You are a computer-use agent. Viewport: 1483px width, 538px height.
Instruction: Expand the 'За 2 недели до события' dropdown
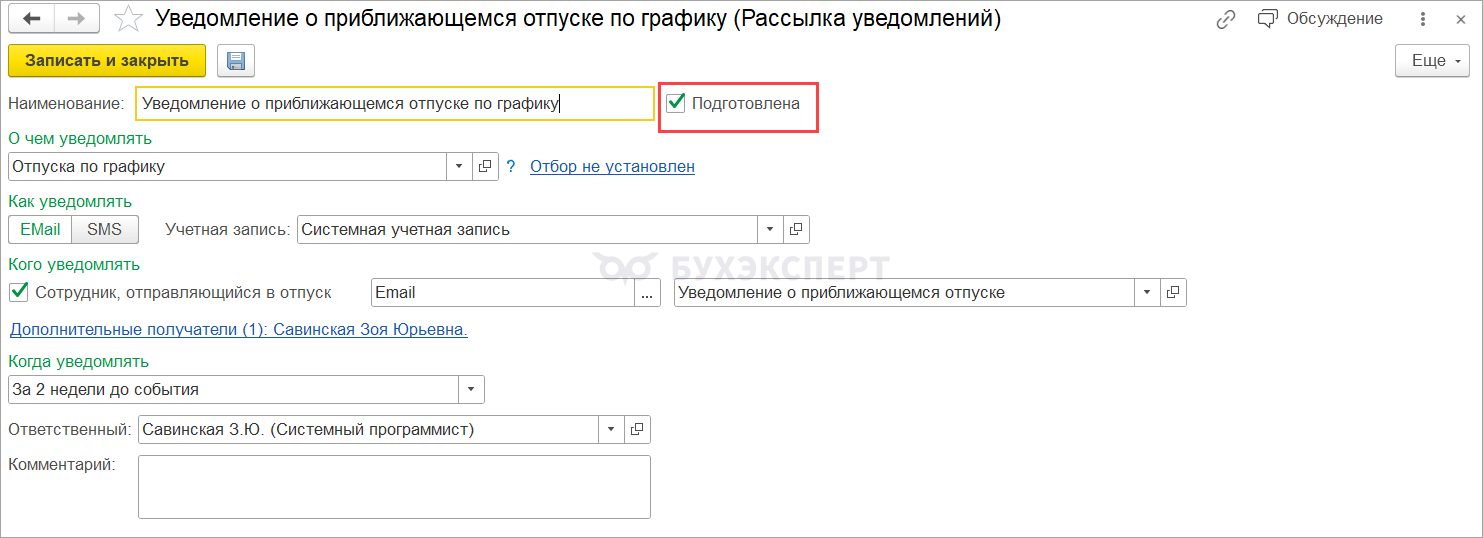[472, 390]
